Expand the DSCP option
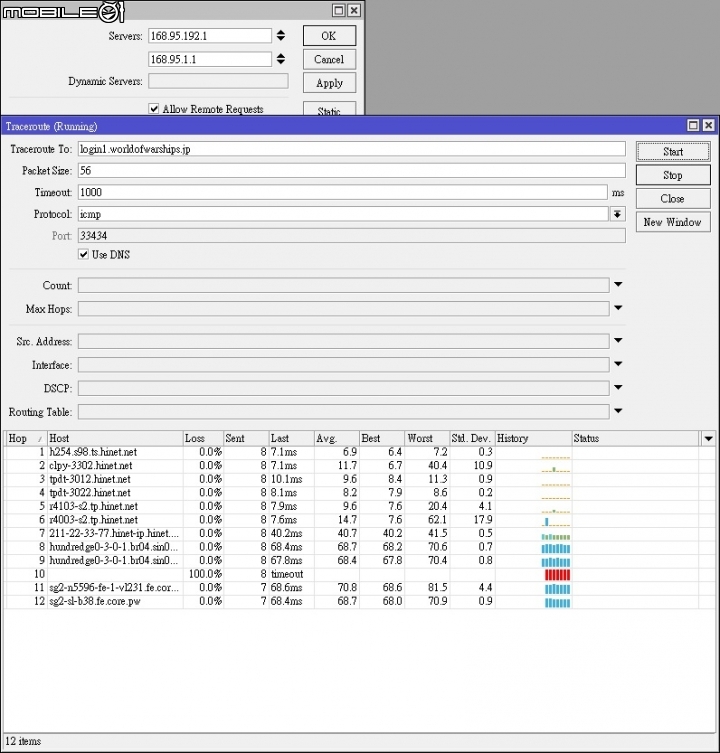 pos(618,388)
